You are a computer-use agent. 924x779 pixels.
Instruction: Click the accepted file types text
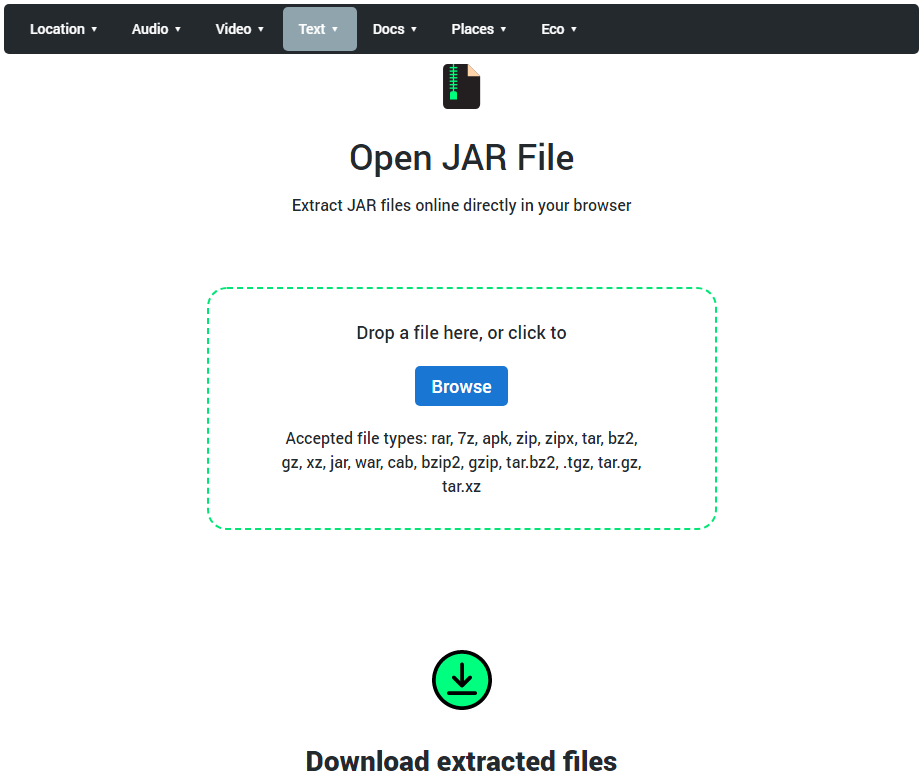[x=461, y=462]
